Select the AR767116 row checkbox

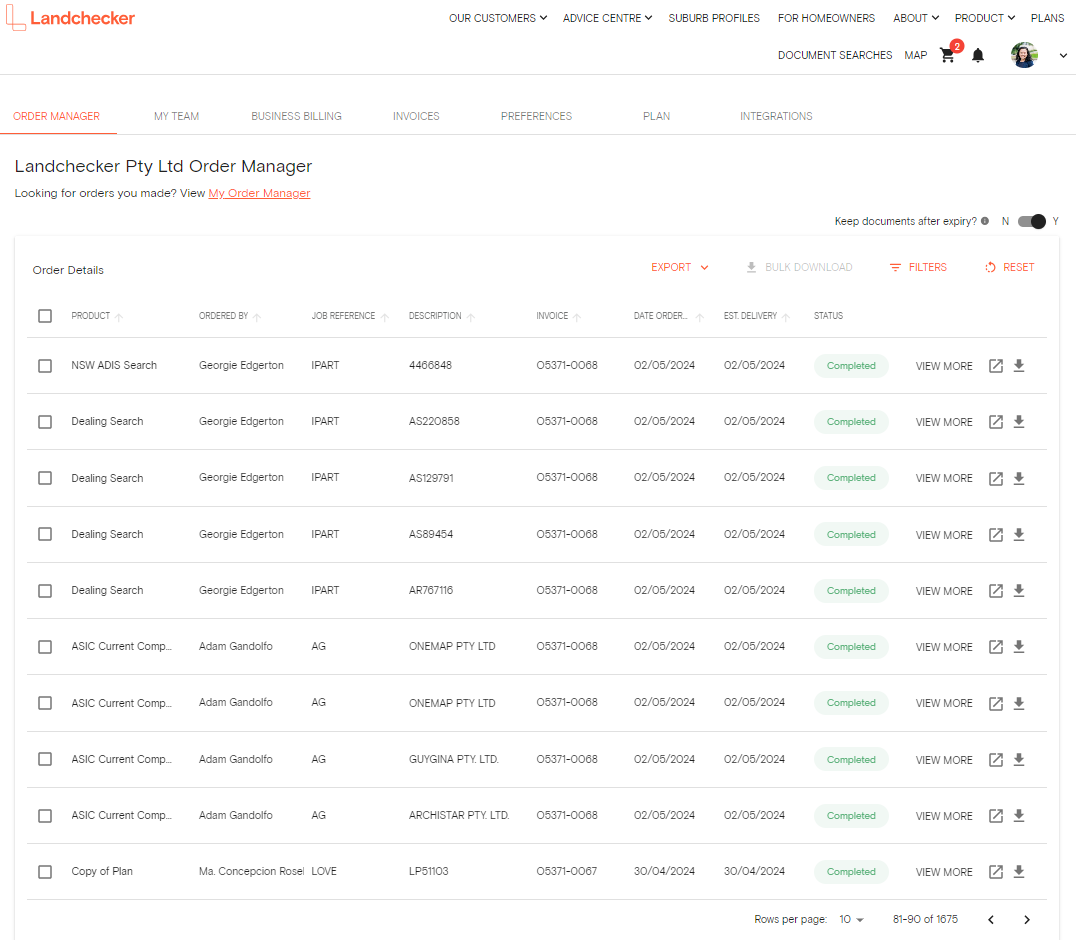45,591
